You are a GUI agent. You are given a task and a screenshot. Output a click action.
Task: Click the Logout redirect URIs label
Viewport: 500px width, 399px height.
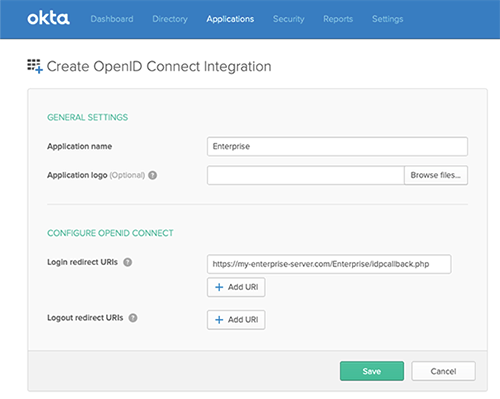85,318
